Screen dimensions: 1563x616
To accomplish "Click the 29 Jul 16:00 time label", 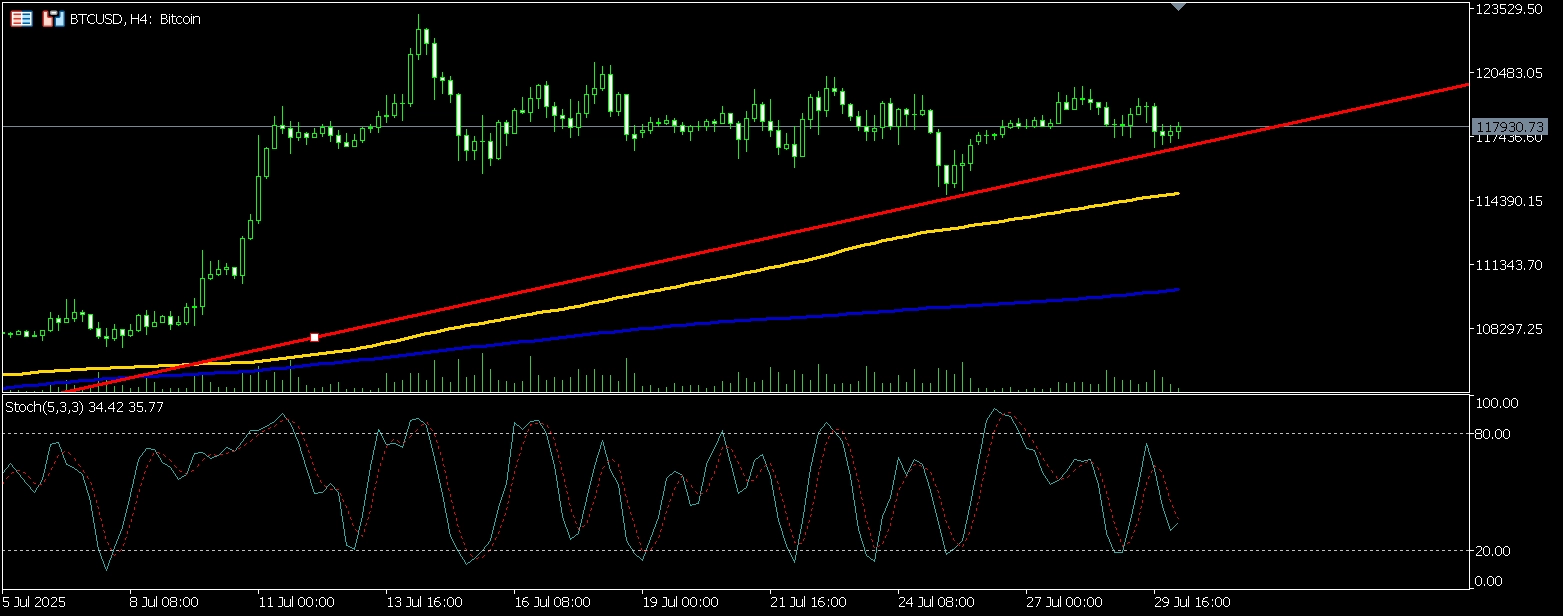I will tap(1191, 603).
